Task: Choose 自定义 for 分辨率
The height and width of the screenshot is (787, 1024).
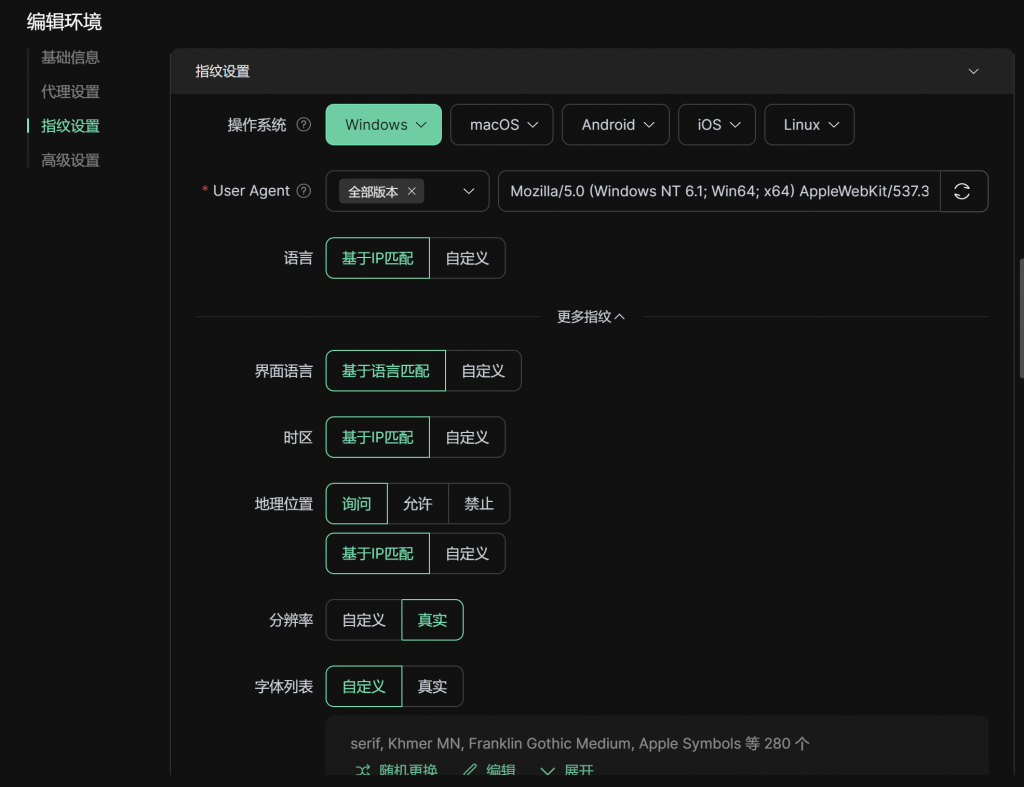Action: pos(364,620)
